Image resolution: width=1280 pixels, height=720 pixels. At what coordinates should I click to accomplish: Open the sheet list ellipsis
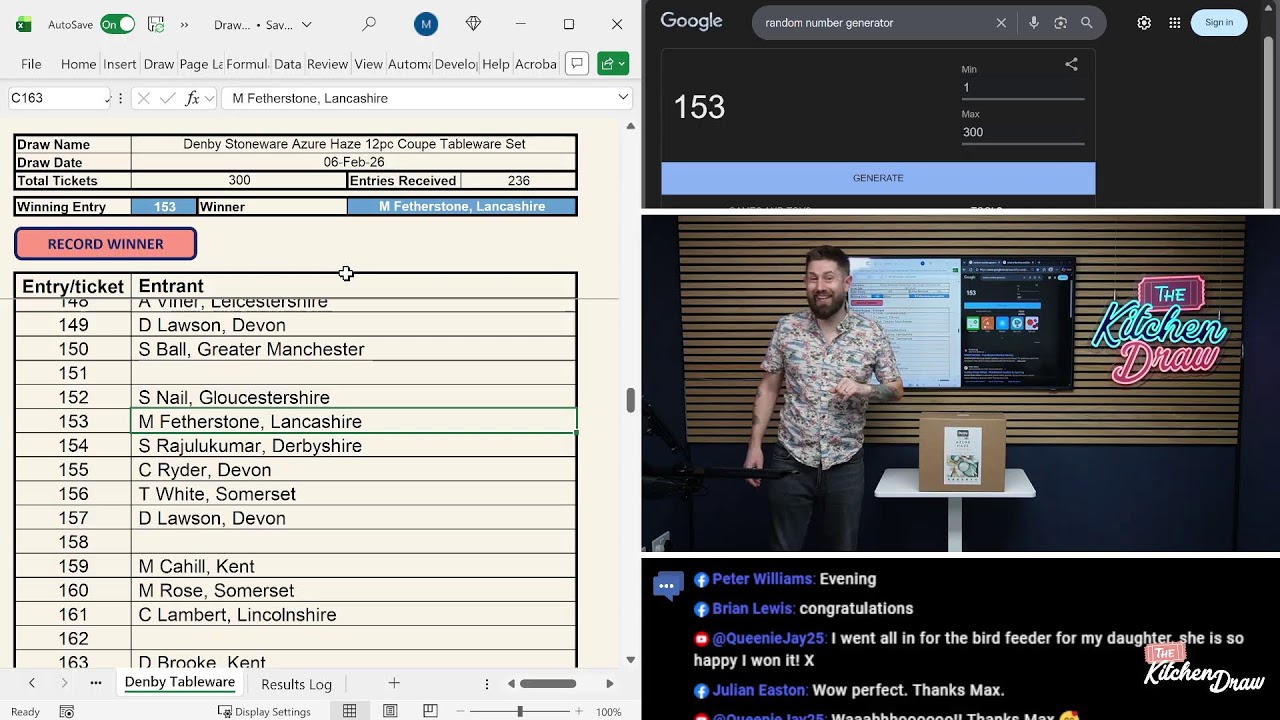coord(96,683)
